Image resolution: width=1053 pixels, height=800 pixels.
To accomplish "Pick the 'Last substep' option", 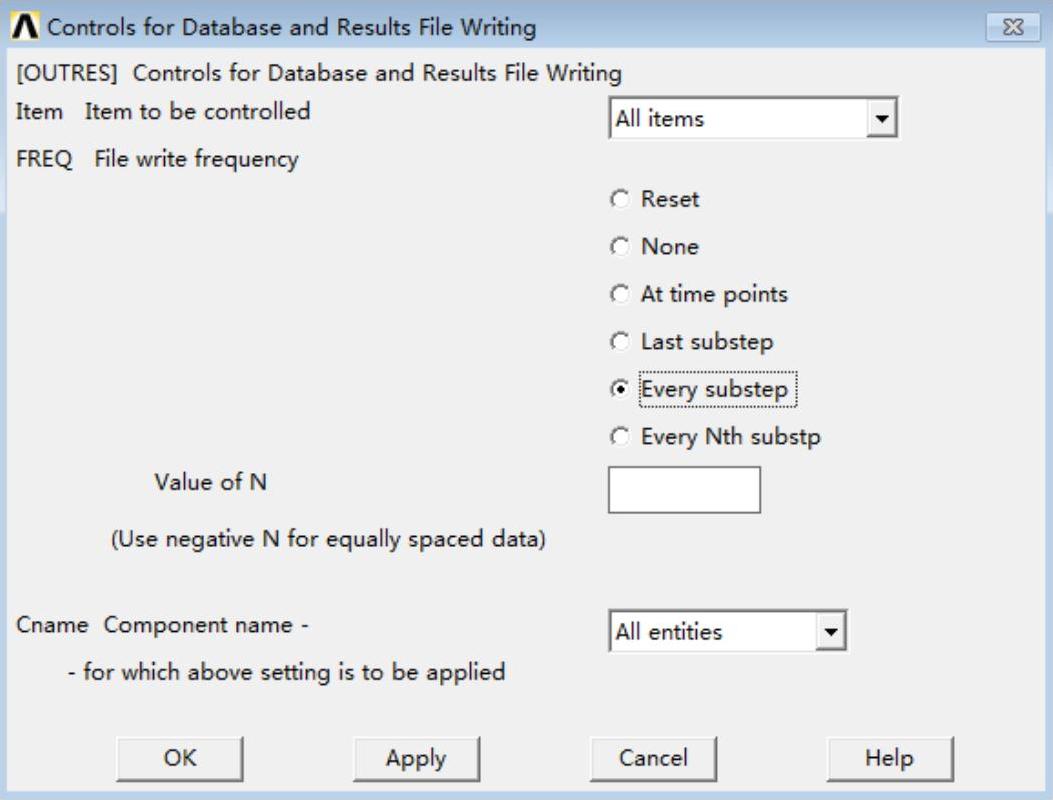I will pyautogui.click(x=620, y=342).
